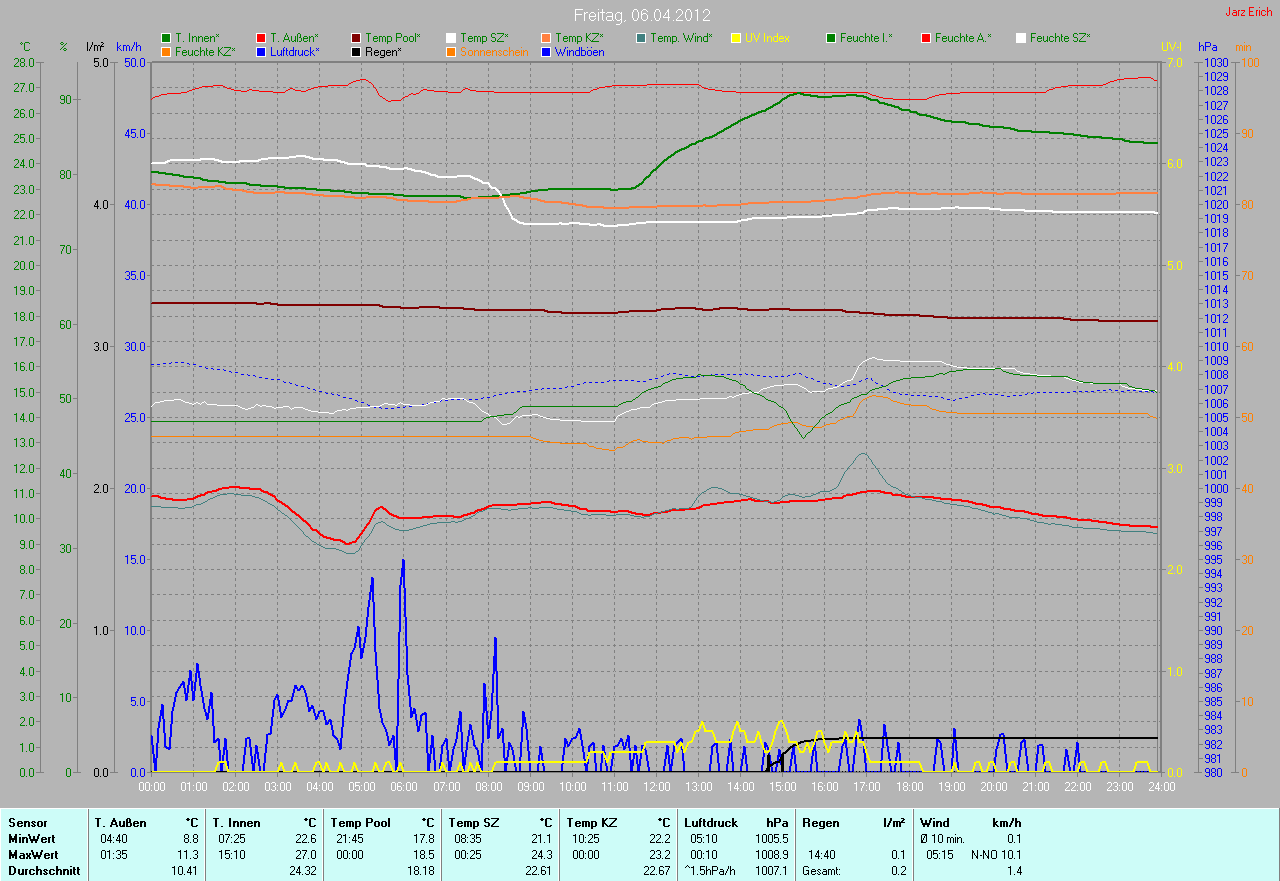
Task: Click the green T. Innen legend swatch
Action: pos(165,38)
